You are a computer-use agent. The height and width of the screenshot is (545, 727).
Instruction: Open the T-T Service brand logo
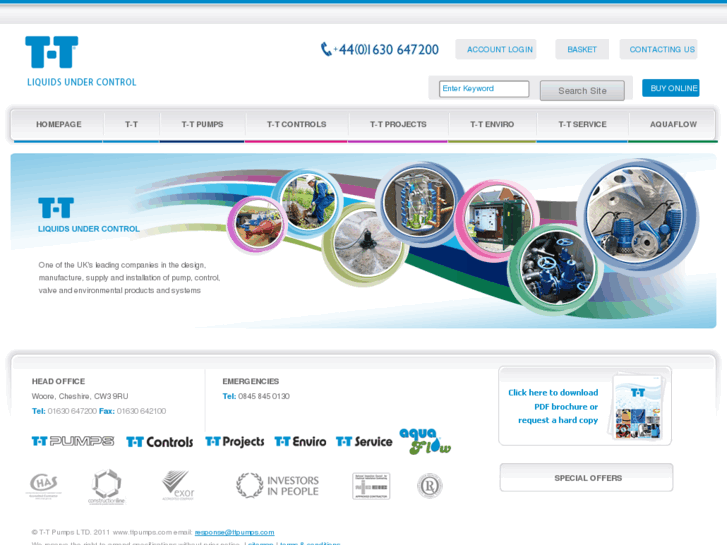click(x=364, y=442)
